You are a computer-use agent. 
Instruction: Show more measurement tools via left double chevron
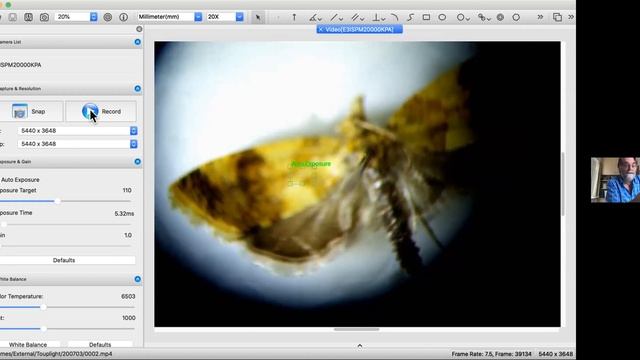(540, 17)
